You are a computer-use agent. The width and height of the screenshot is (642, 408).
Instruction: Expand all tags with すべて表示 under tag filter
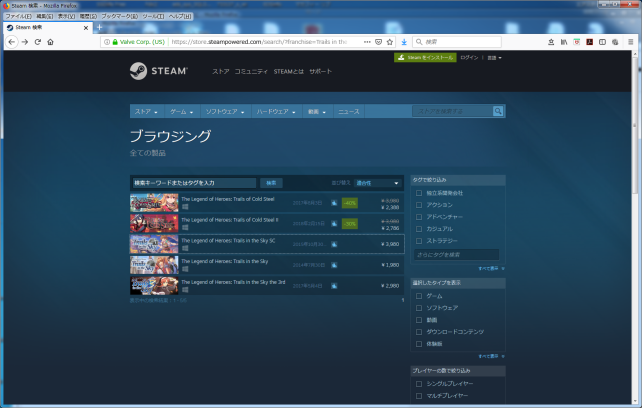coord(491,268)
